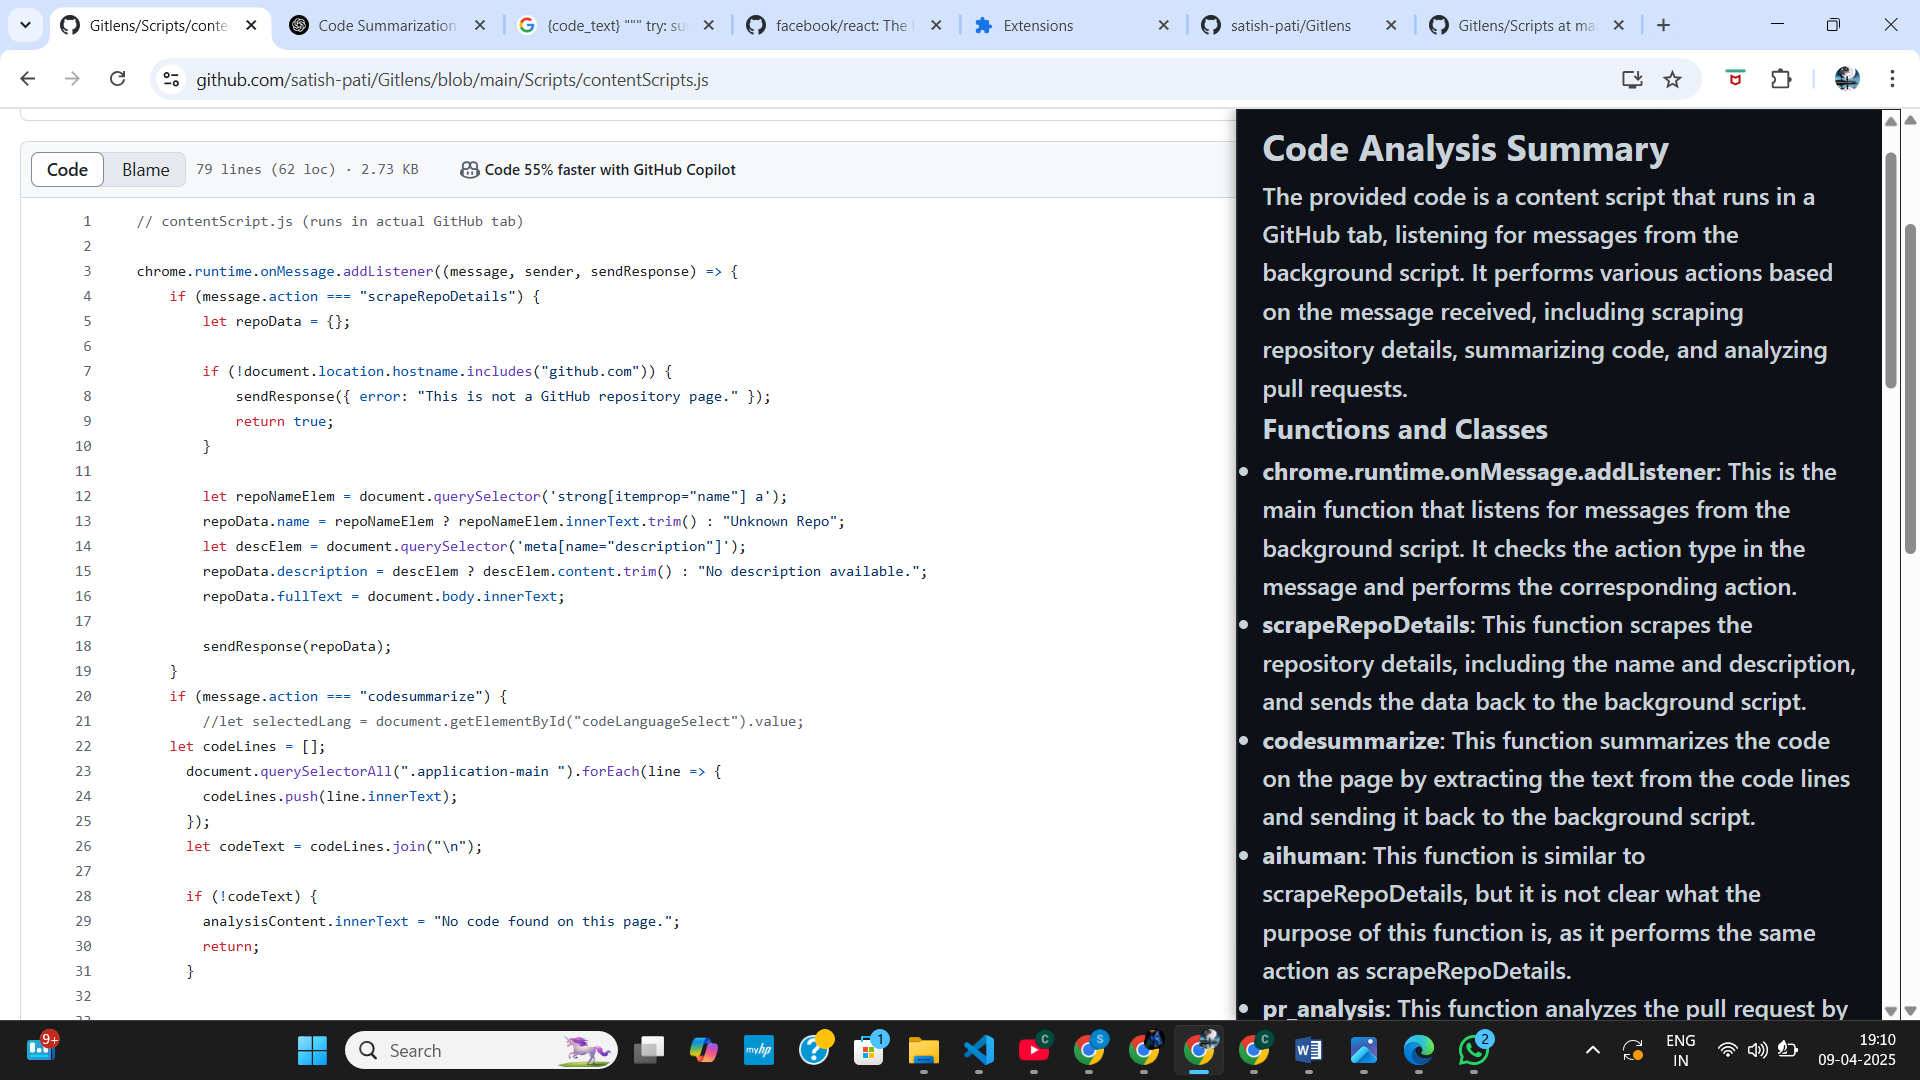The height and width of the screenshot is (1080, 1920).
Task: Open the widgets icon with 9+ badge
Action: (x=40, y=1048)
